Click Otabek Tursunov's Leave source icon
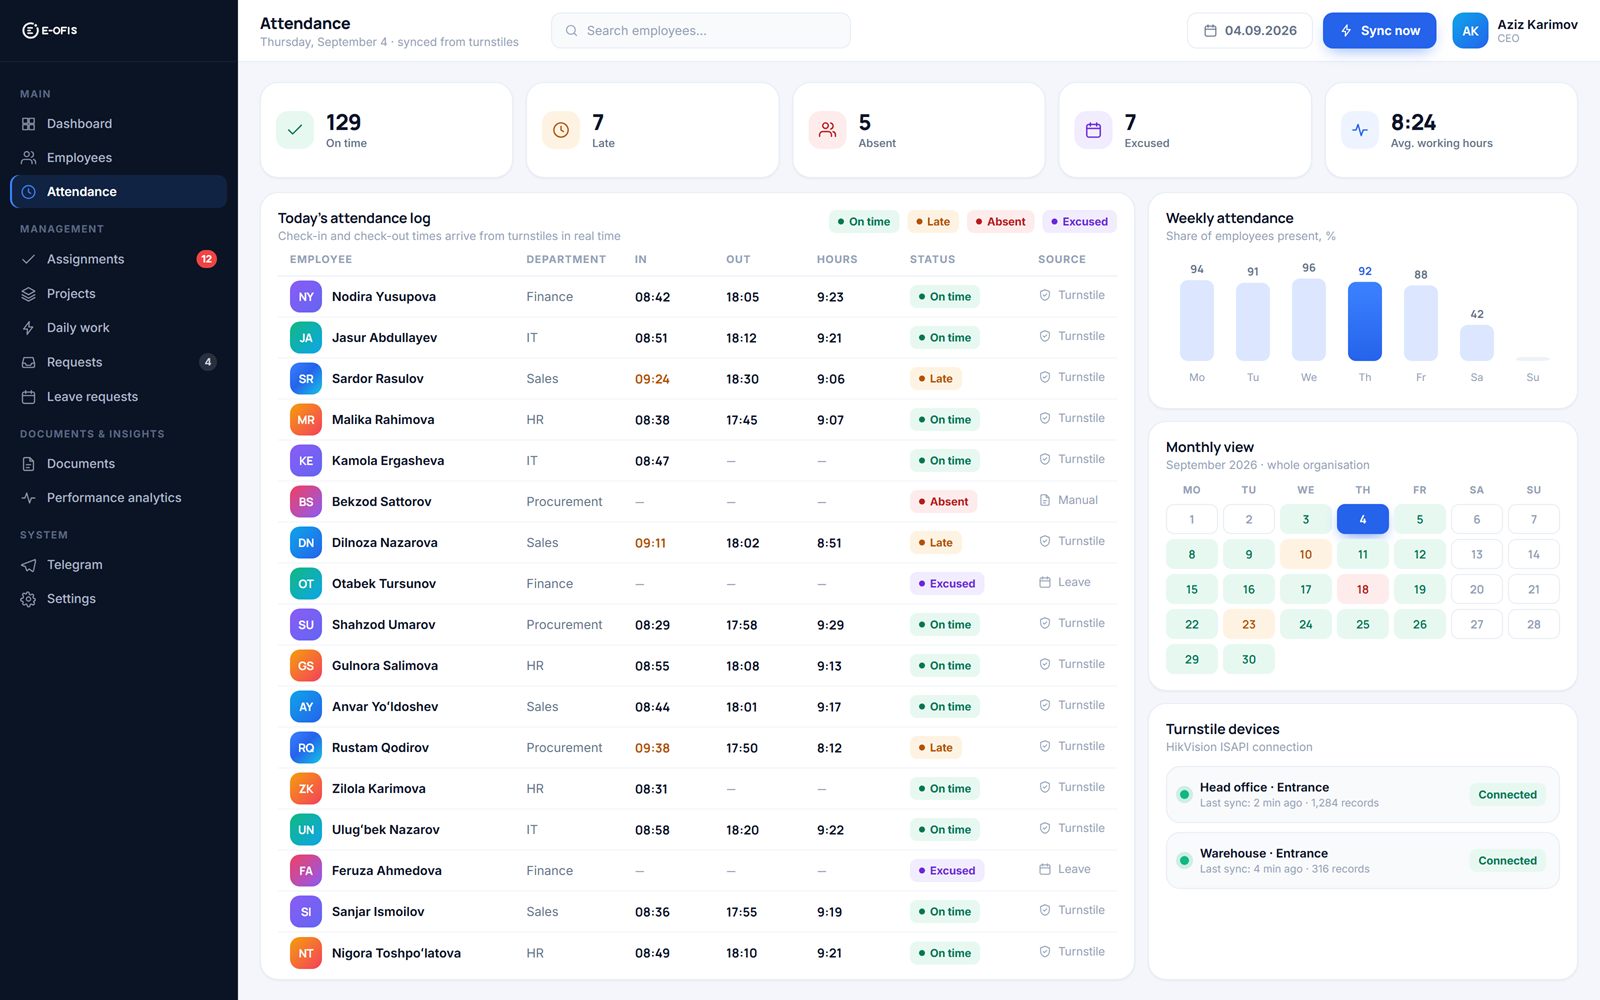The width and height of the screenshot is (1600, 1000). click(1045, 582)
